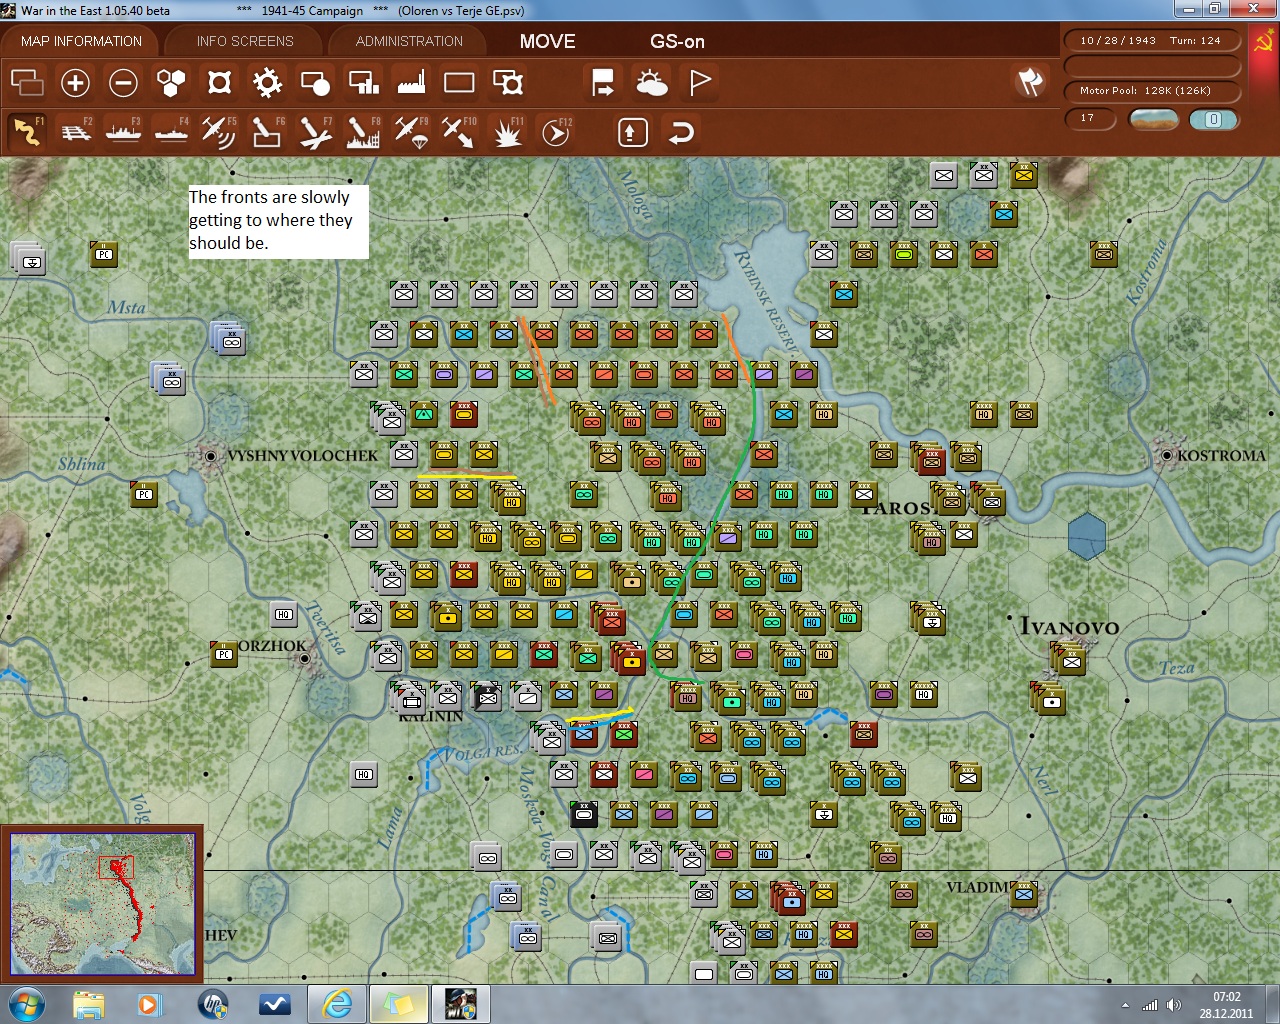Select the F11 explosion build-fort icon

507,131
